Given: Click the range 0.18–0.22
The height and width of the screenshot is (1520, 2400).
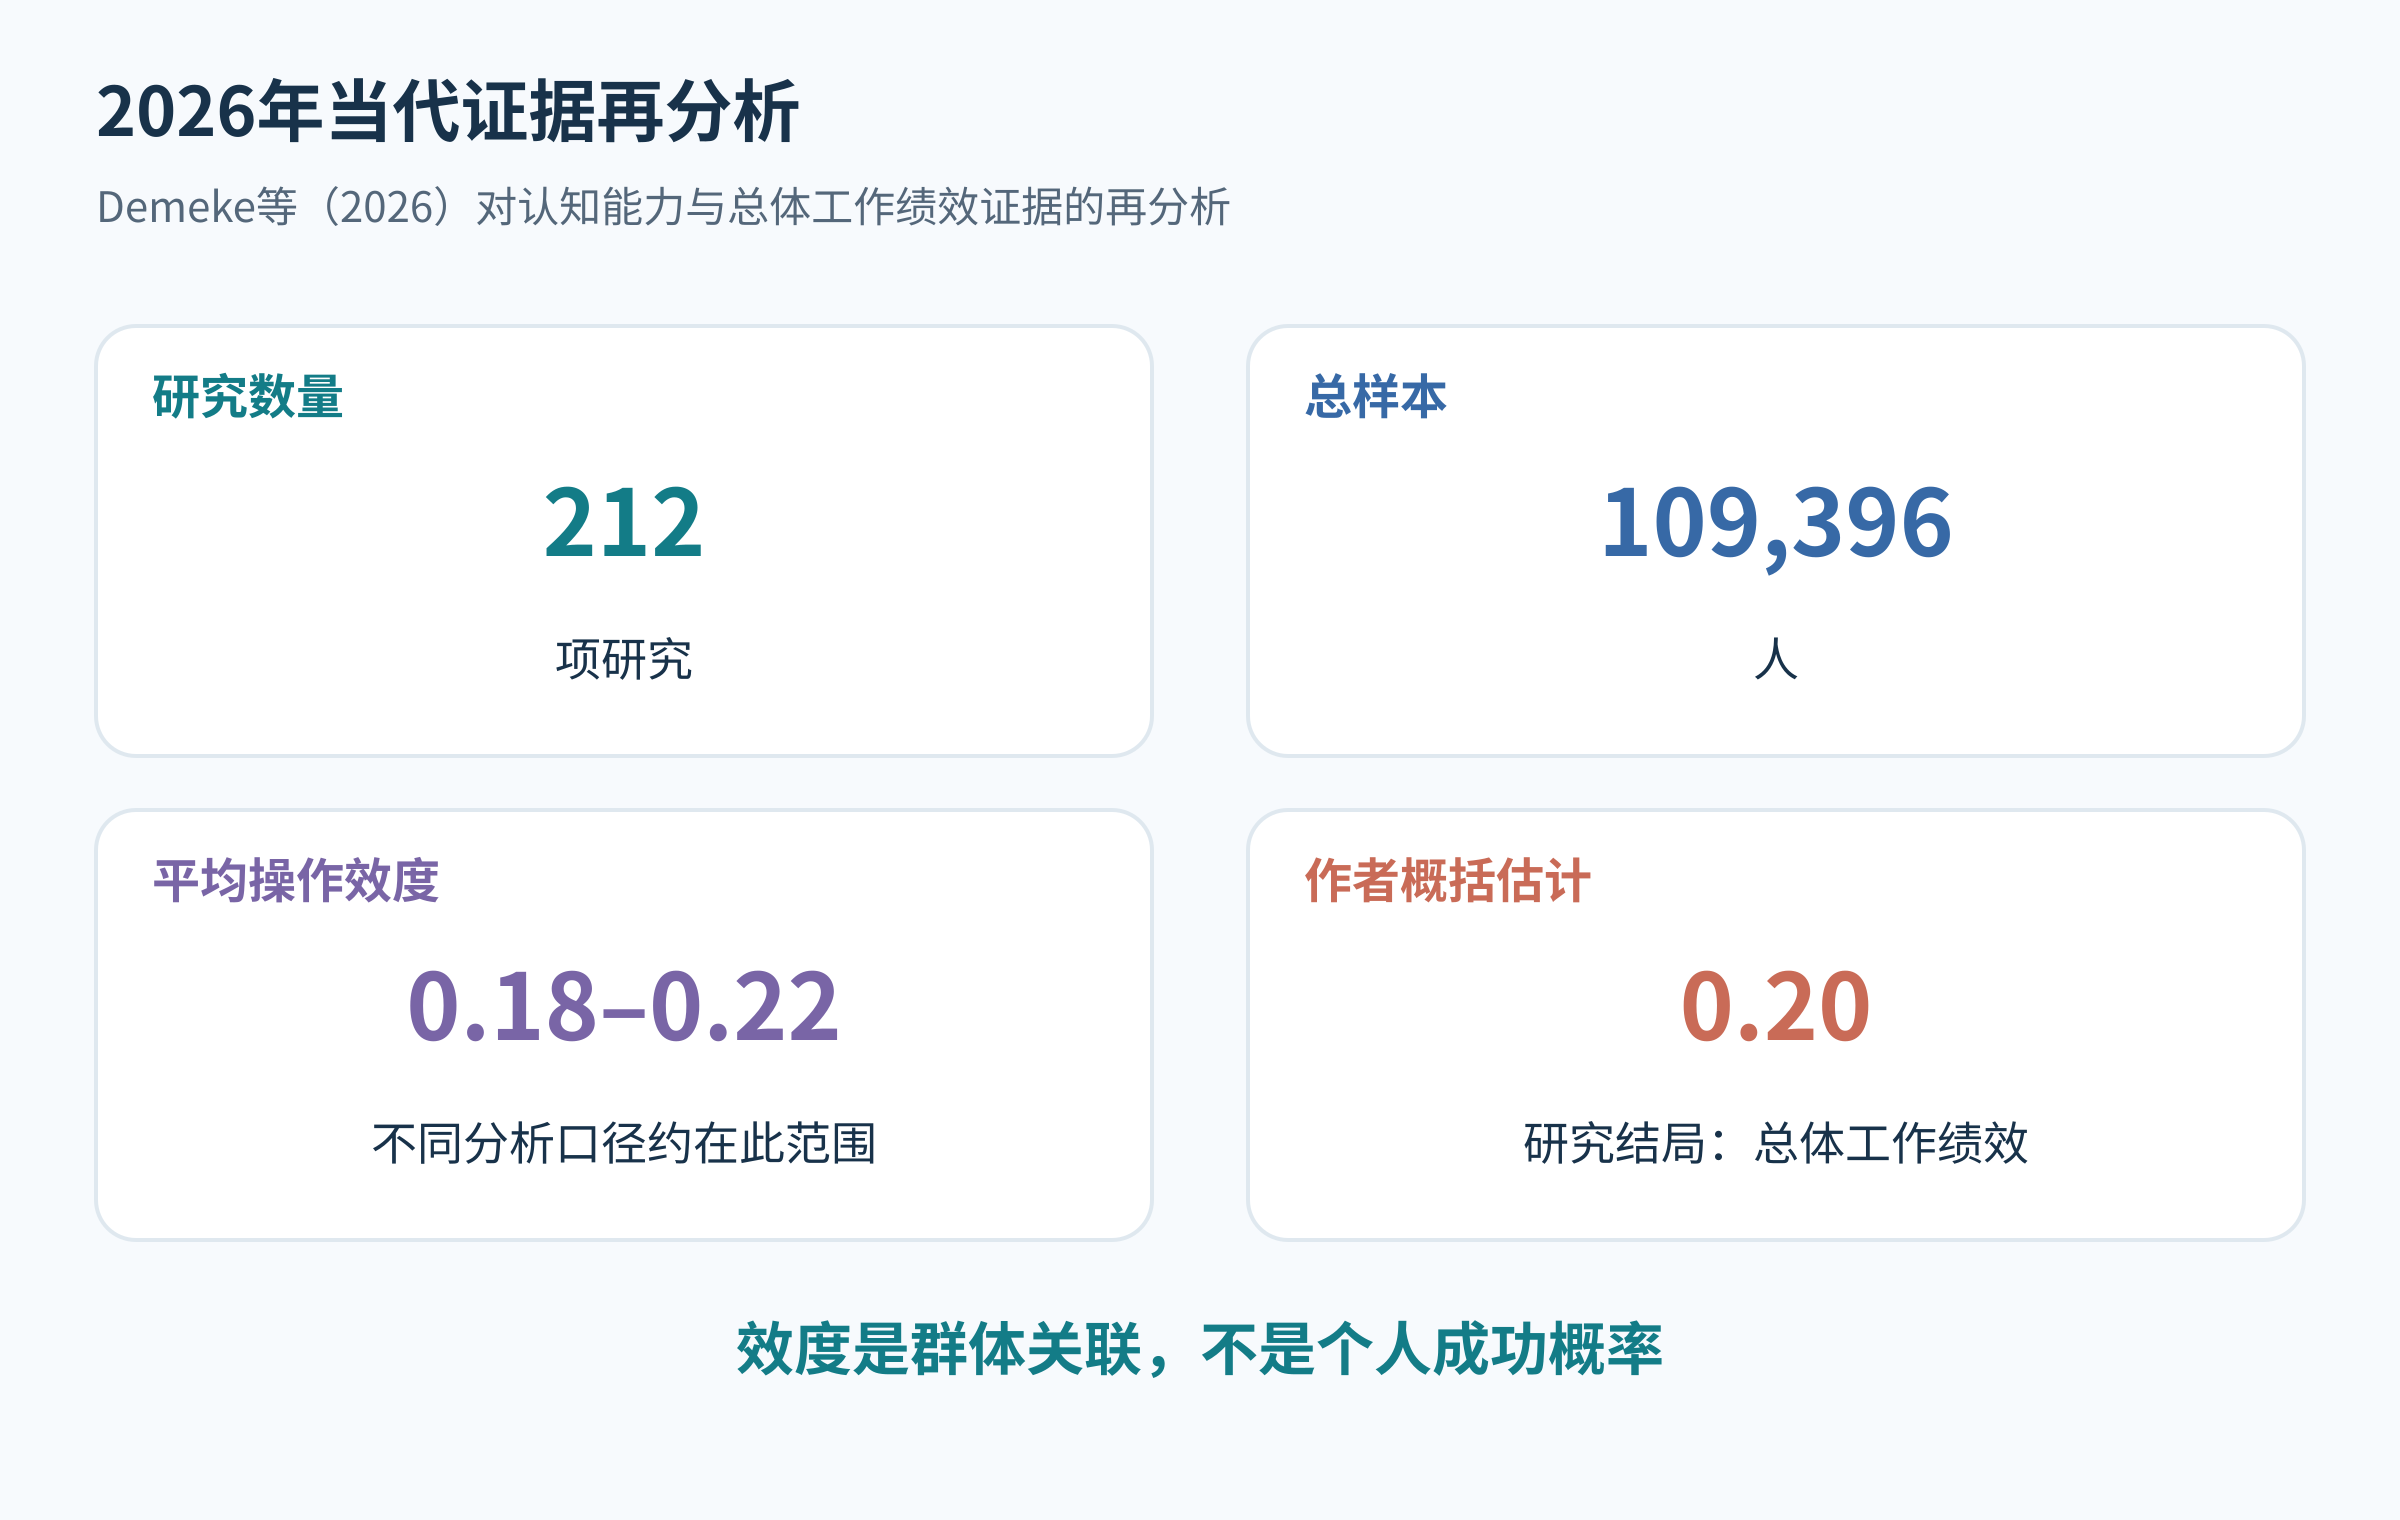Looking at the screenshot, I should (624, 1006).
